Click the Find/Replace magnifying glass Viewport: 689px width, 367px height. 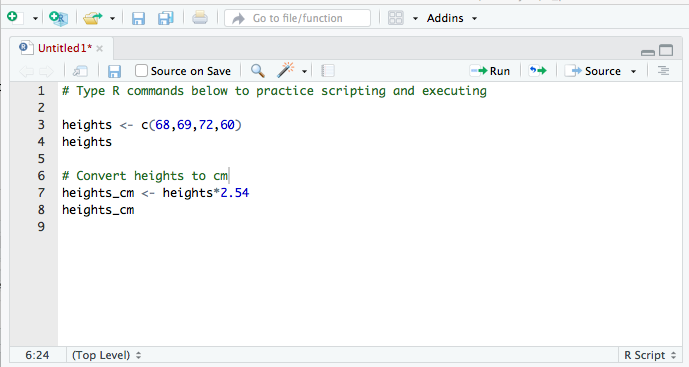tap(257, 71)
